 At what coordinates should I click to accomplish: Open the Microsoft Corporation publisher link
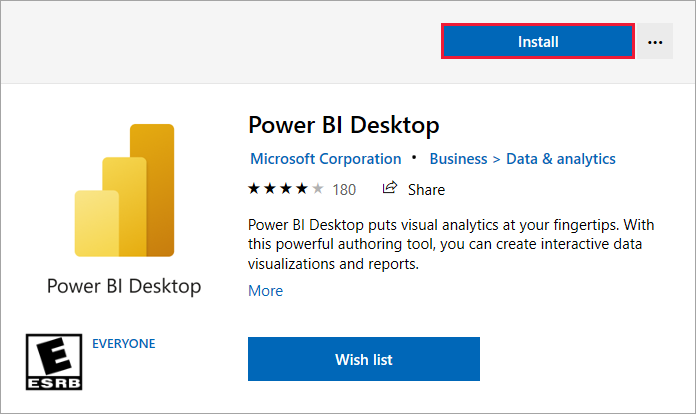[x=325, y=159]
